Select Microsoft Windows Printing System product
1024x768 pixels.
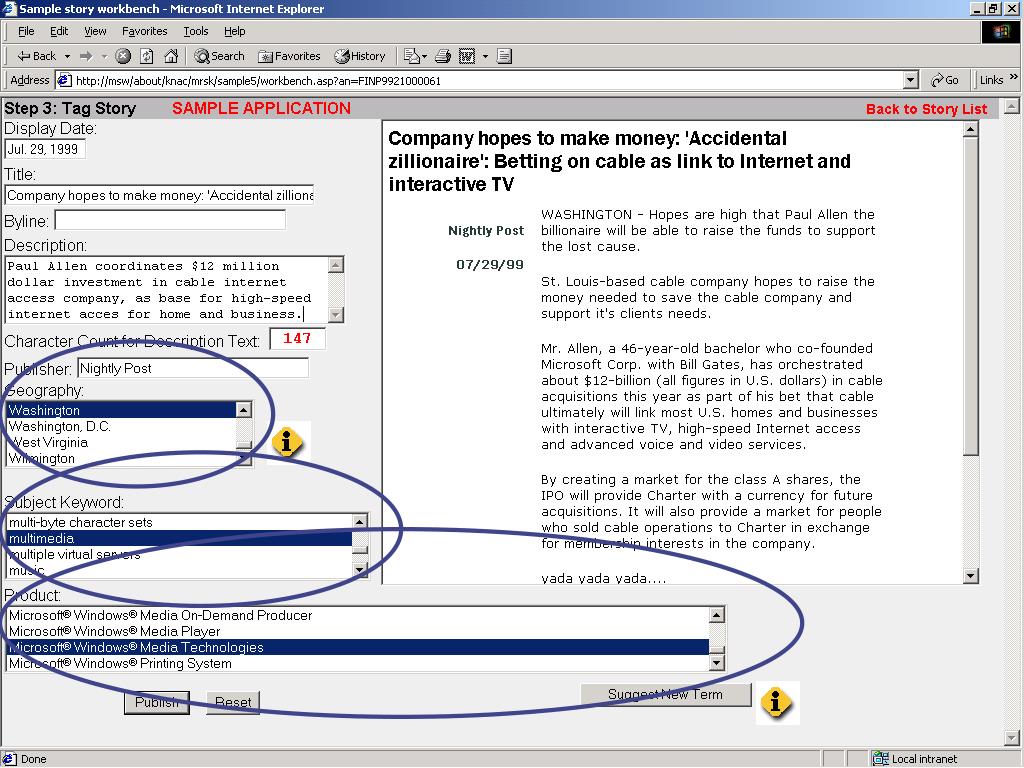pyautogui.click(x=358, y=664)
